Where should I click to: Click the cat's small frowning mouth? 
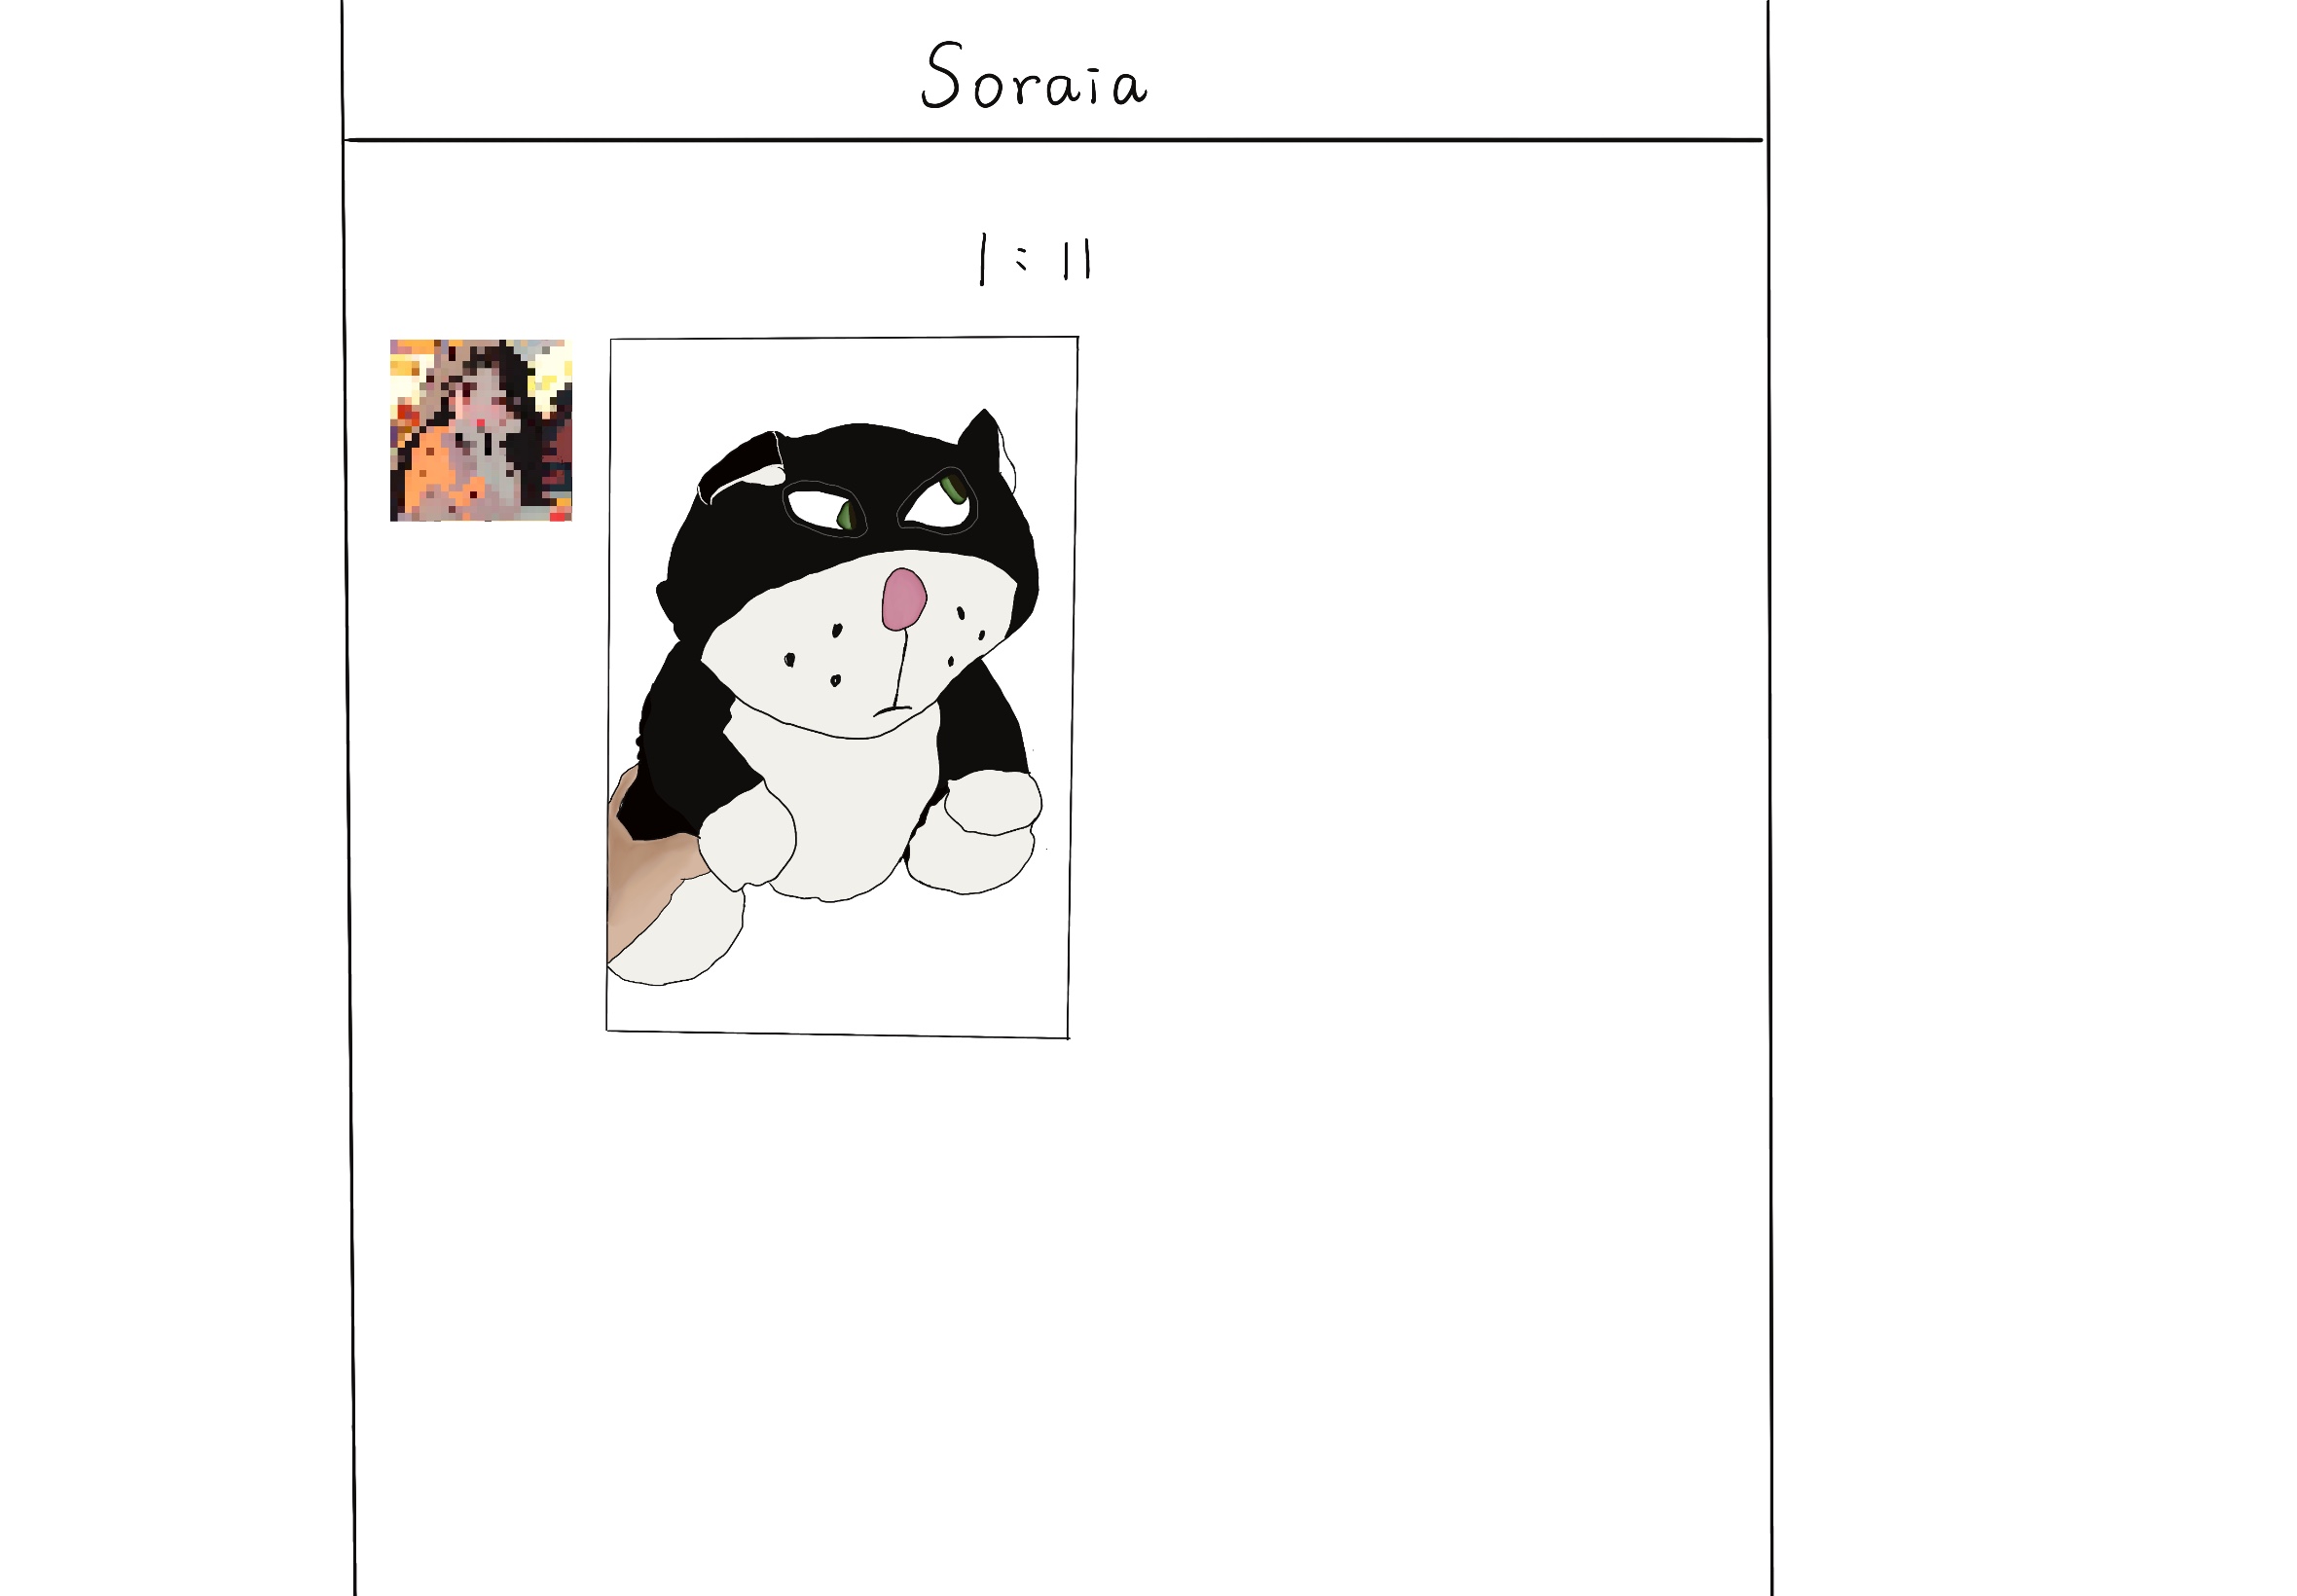pos(892,710)
